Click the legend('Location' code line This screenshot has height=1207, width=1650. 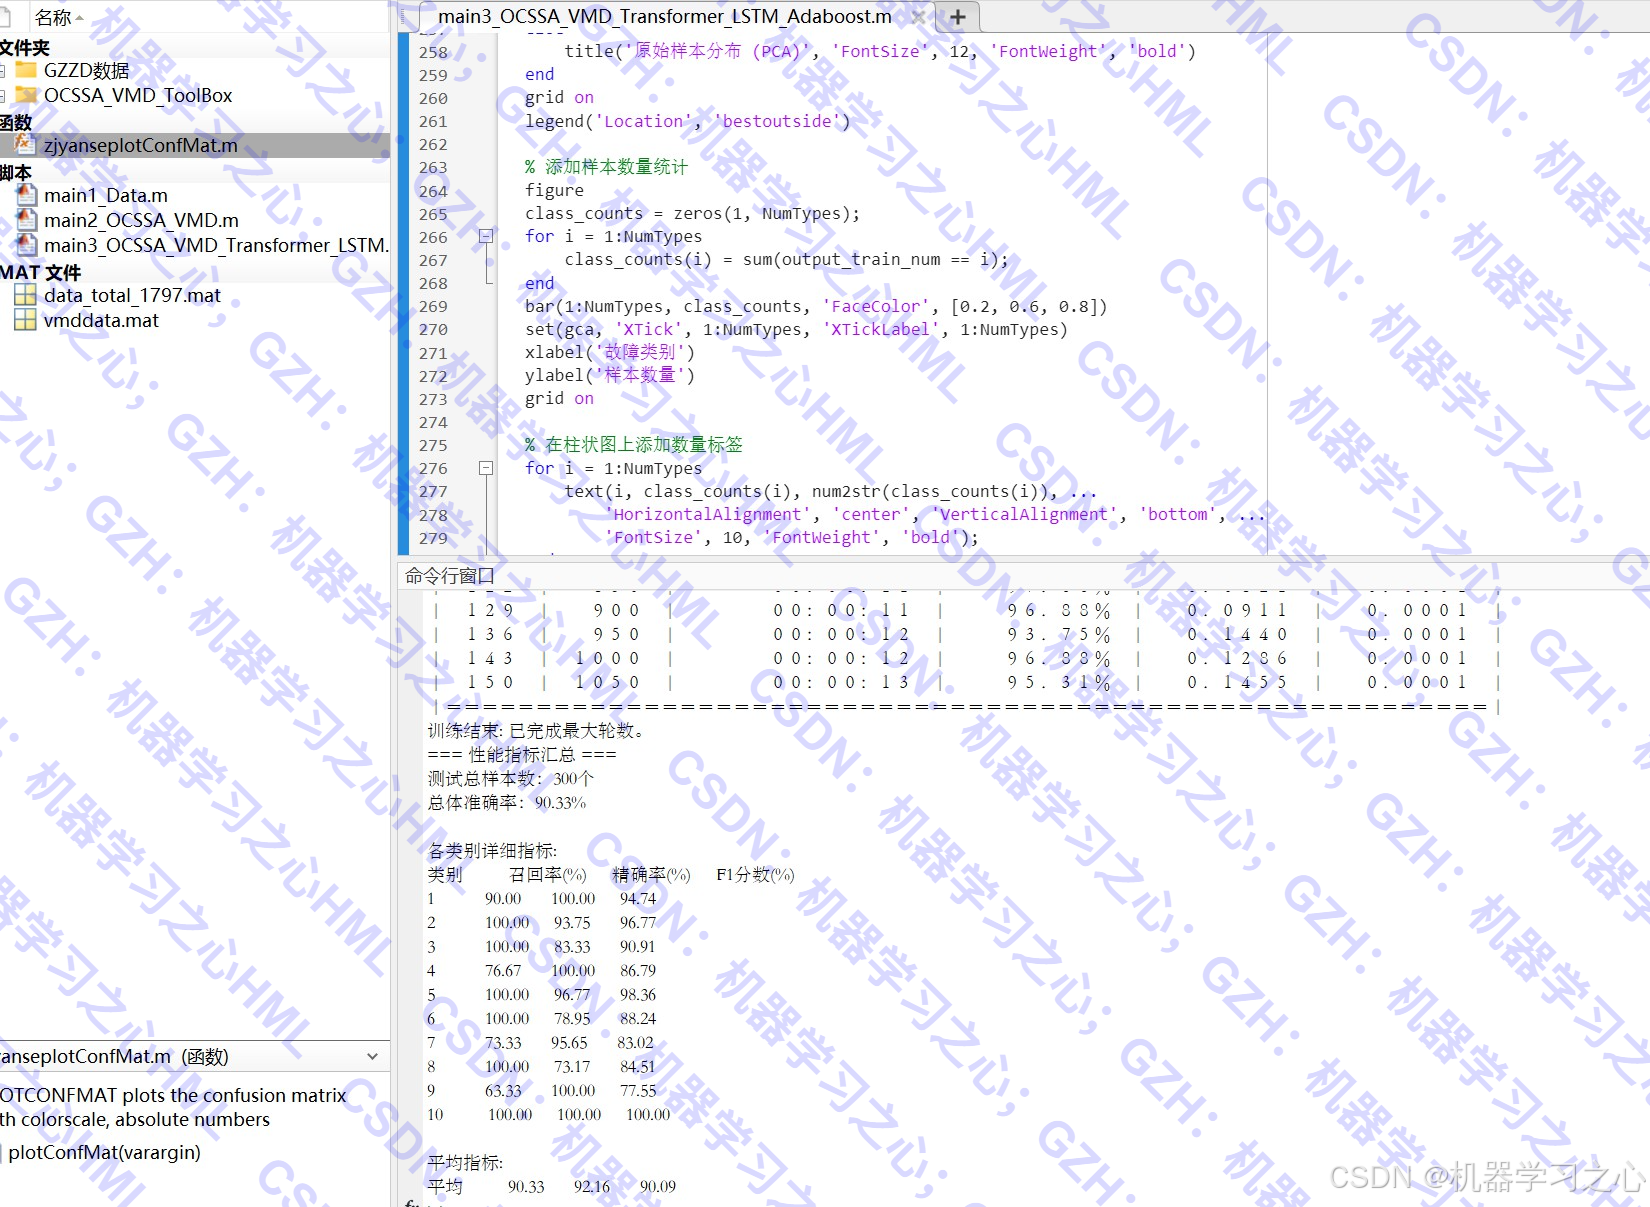[687, 121]
